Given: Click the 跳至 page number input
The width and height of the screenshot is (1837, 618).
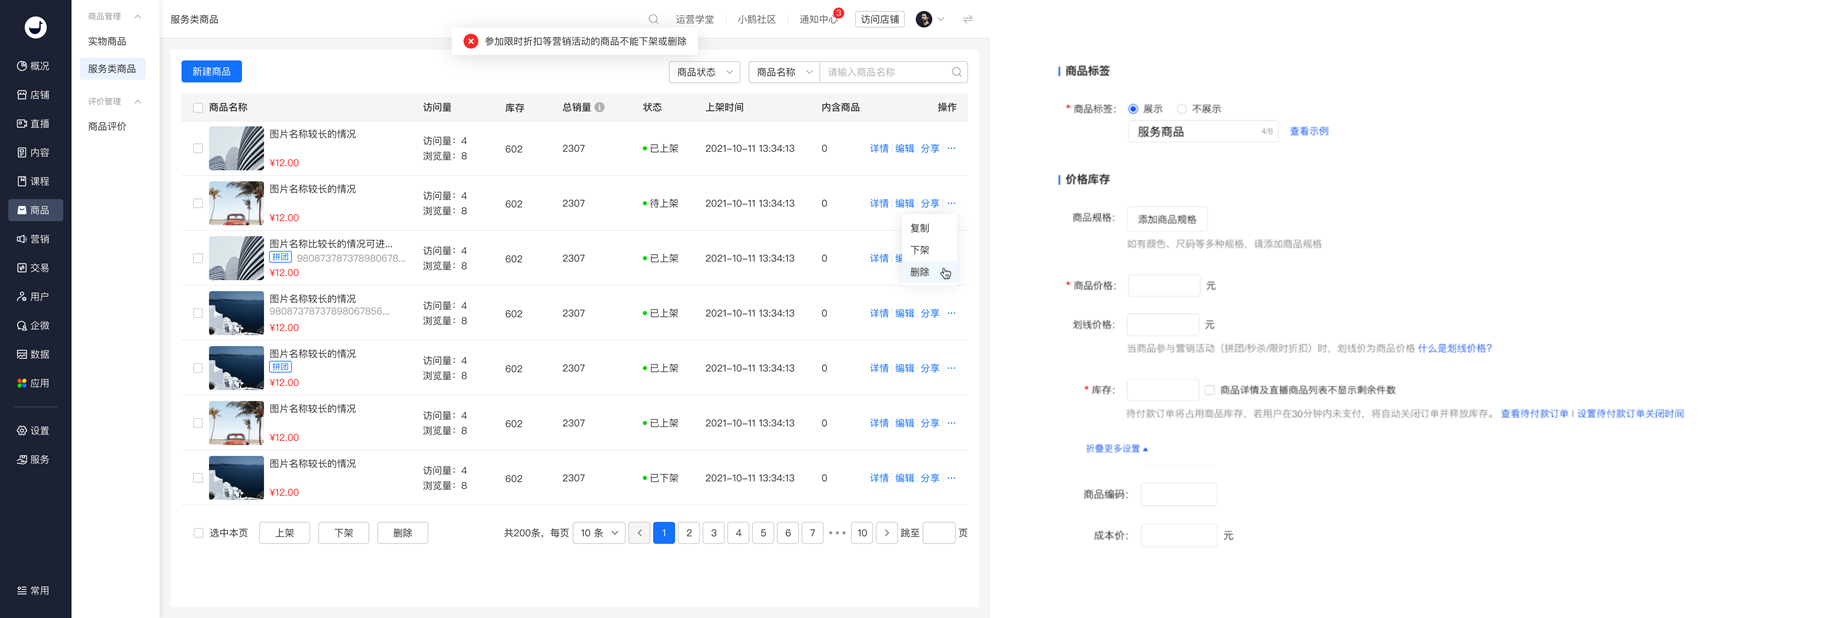Looking at the screenshot, I should coord(939,533).
